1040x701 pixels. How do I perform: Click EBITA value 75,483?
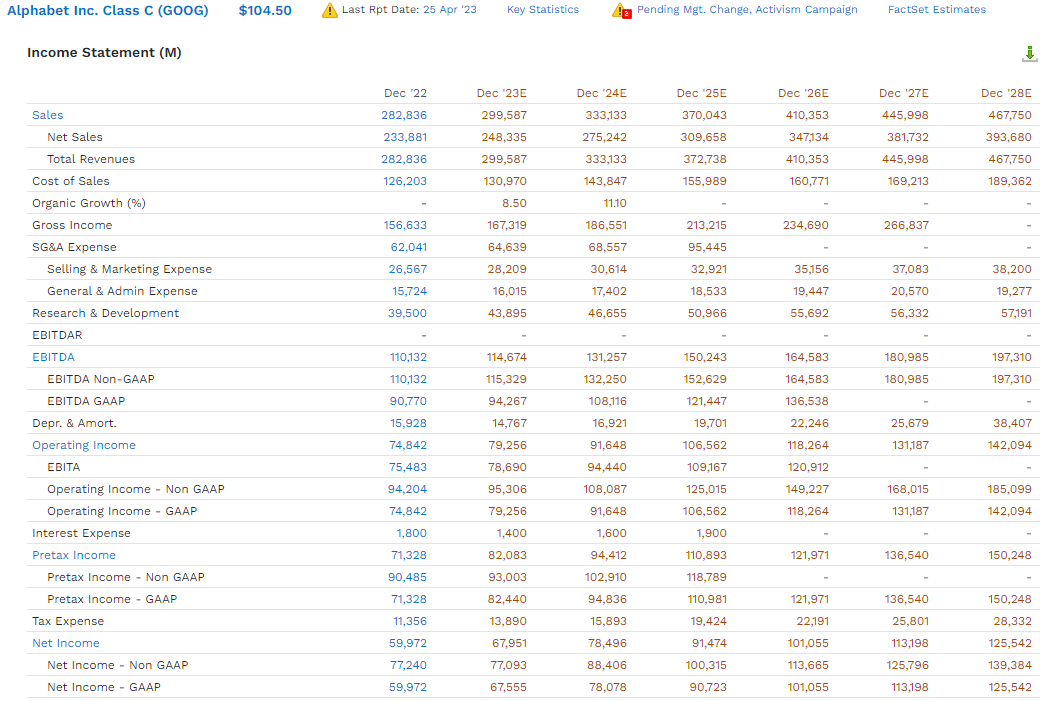(x=408, y=467)
